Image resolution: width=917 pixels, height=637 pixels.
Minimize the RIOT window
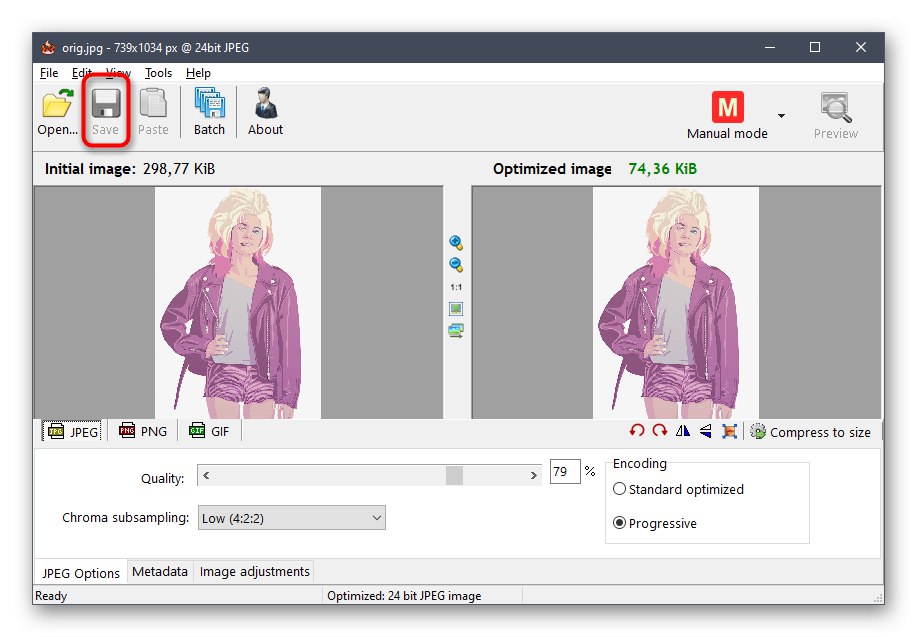pos(770,47)
